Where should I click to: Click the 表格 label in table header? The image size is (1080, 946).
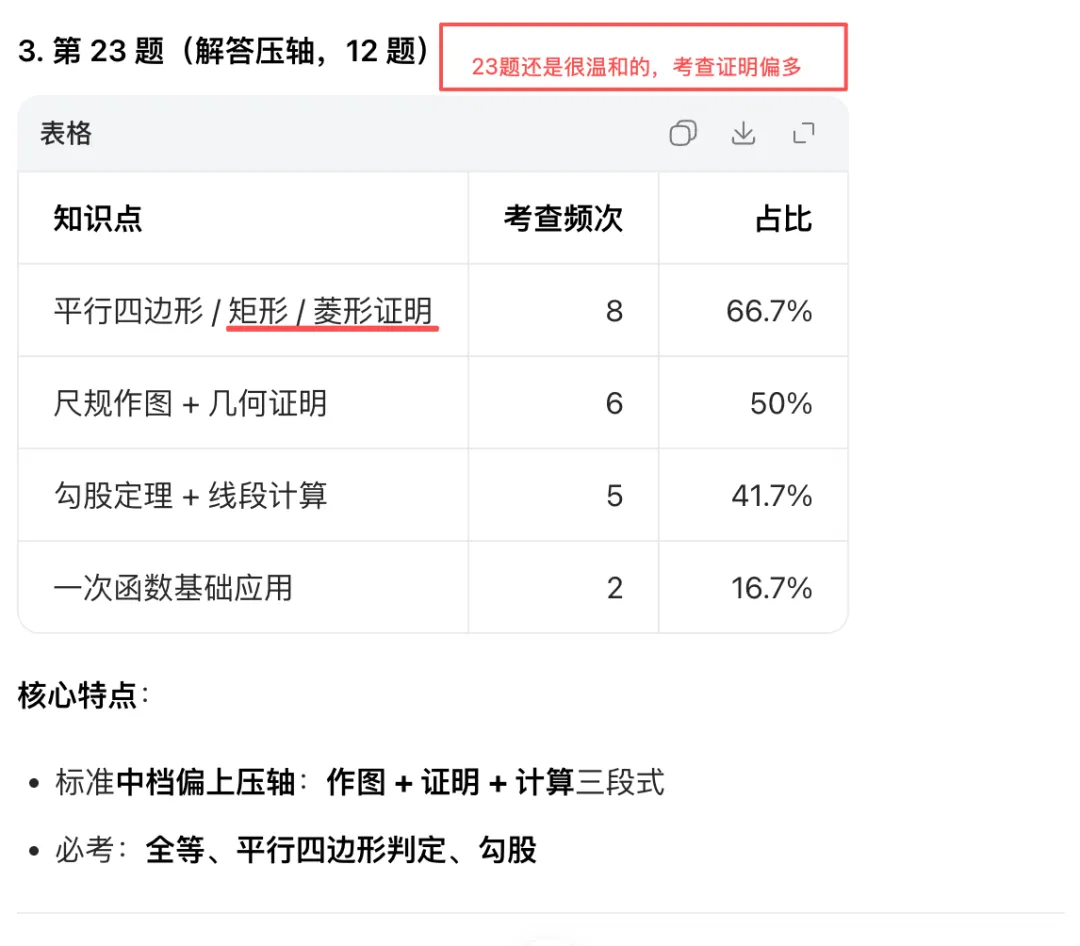click(66, 134)
